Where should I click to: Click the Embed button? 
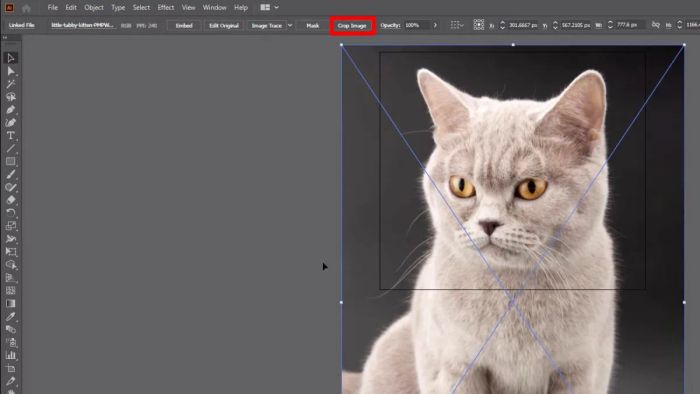pos(184,25)
